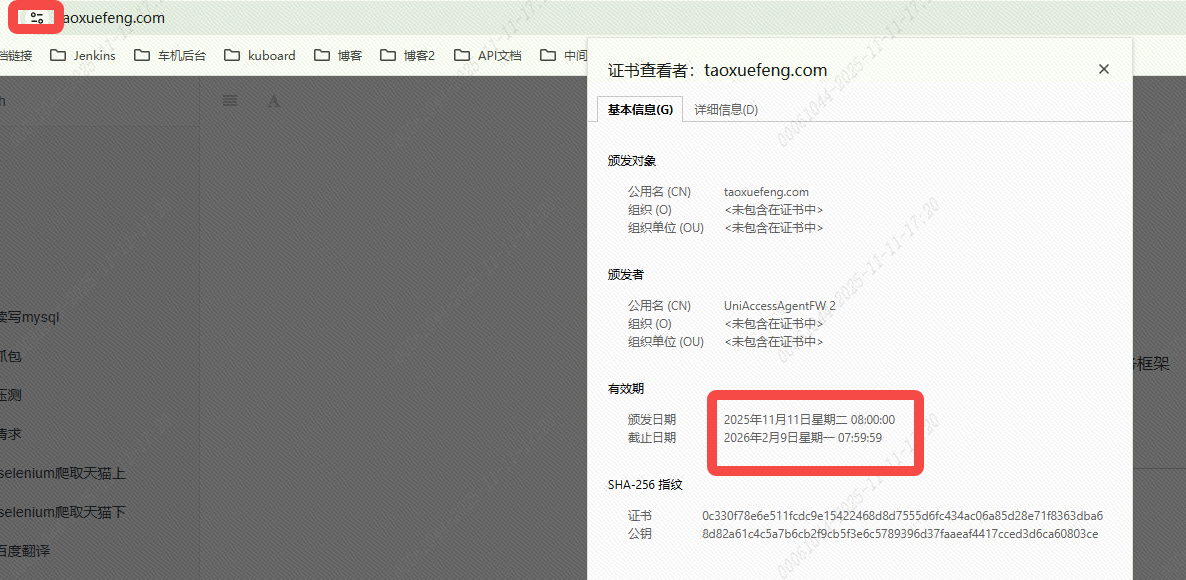Image resolution: width=1186 pixels, height=580 pixels.
Task: Click the site information icon in address bar
Action: pos(37,18)
